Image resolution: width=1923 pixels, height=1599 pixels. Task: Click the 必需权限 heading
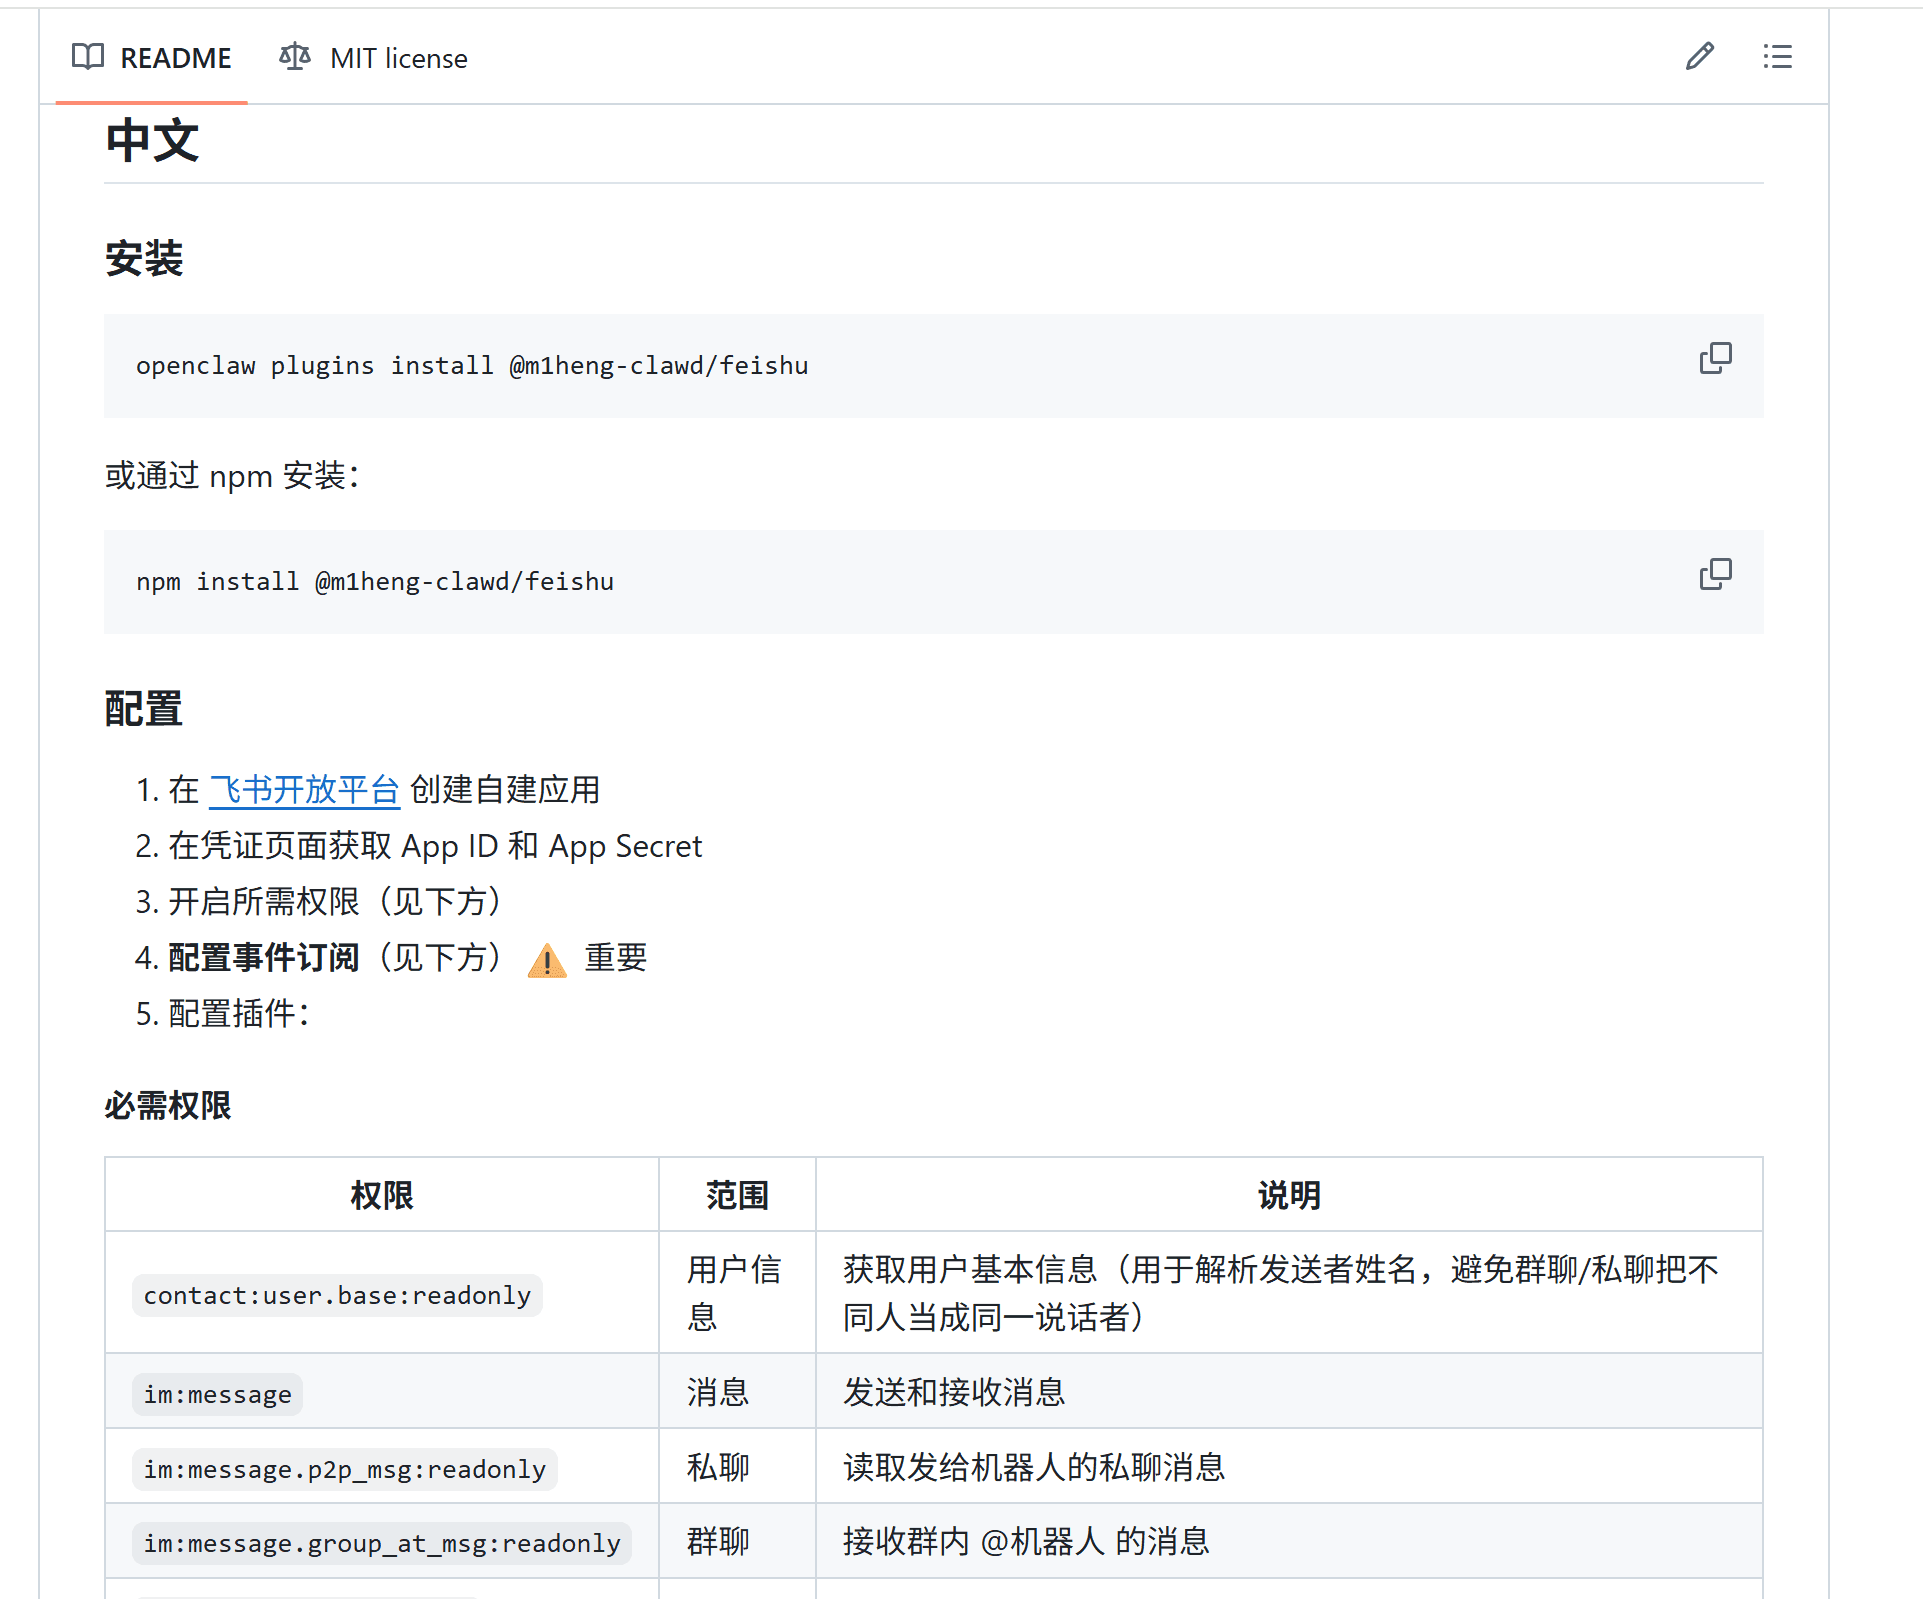point(168,1105)
